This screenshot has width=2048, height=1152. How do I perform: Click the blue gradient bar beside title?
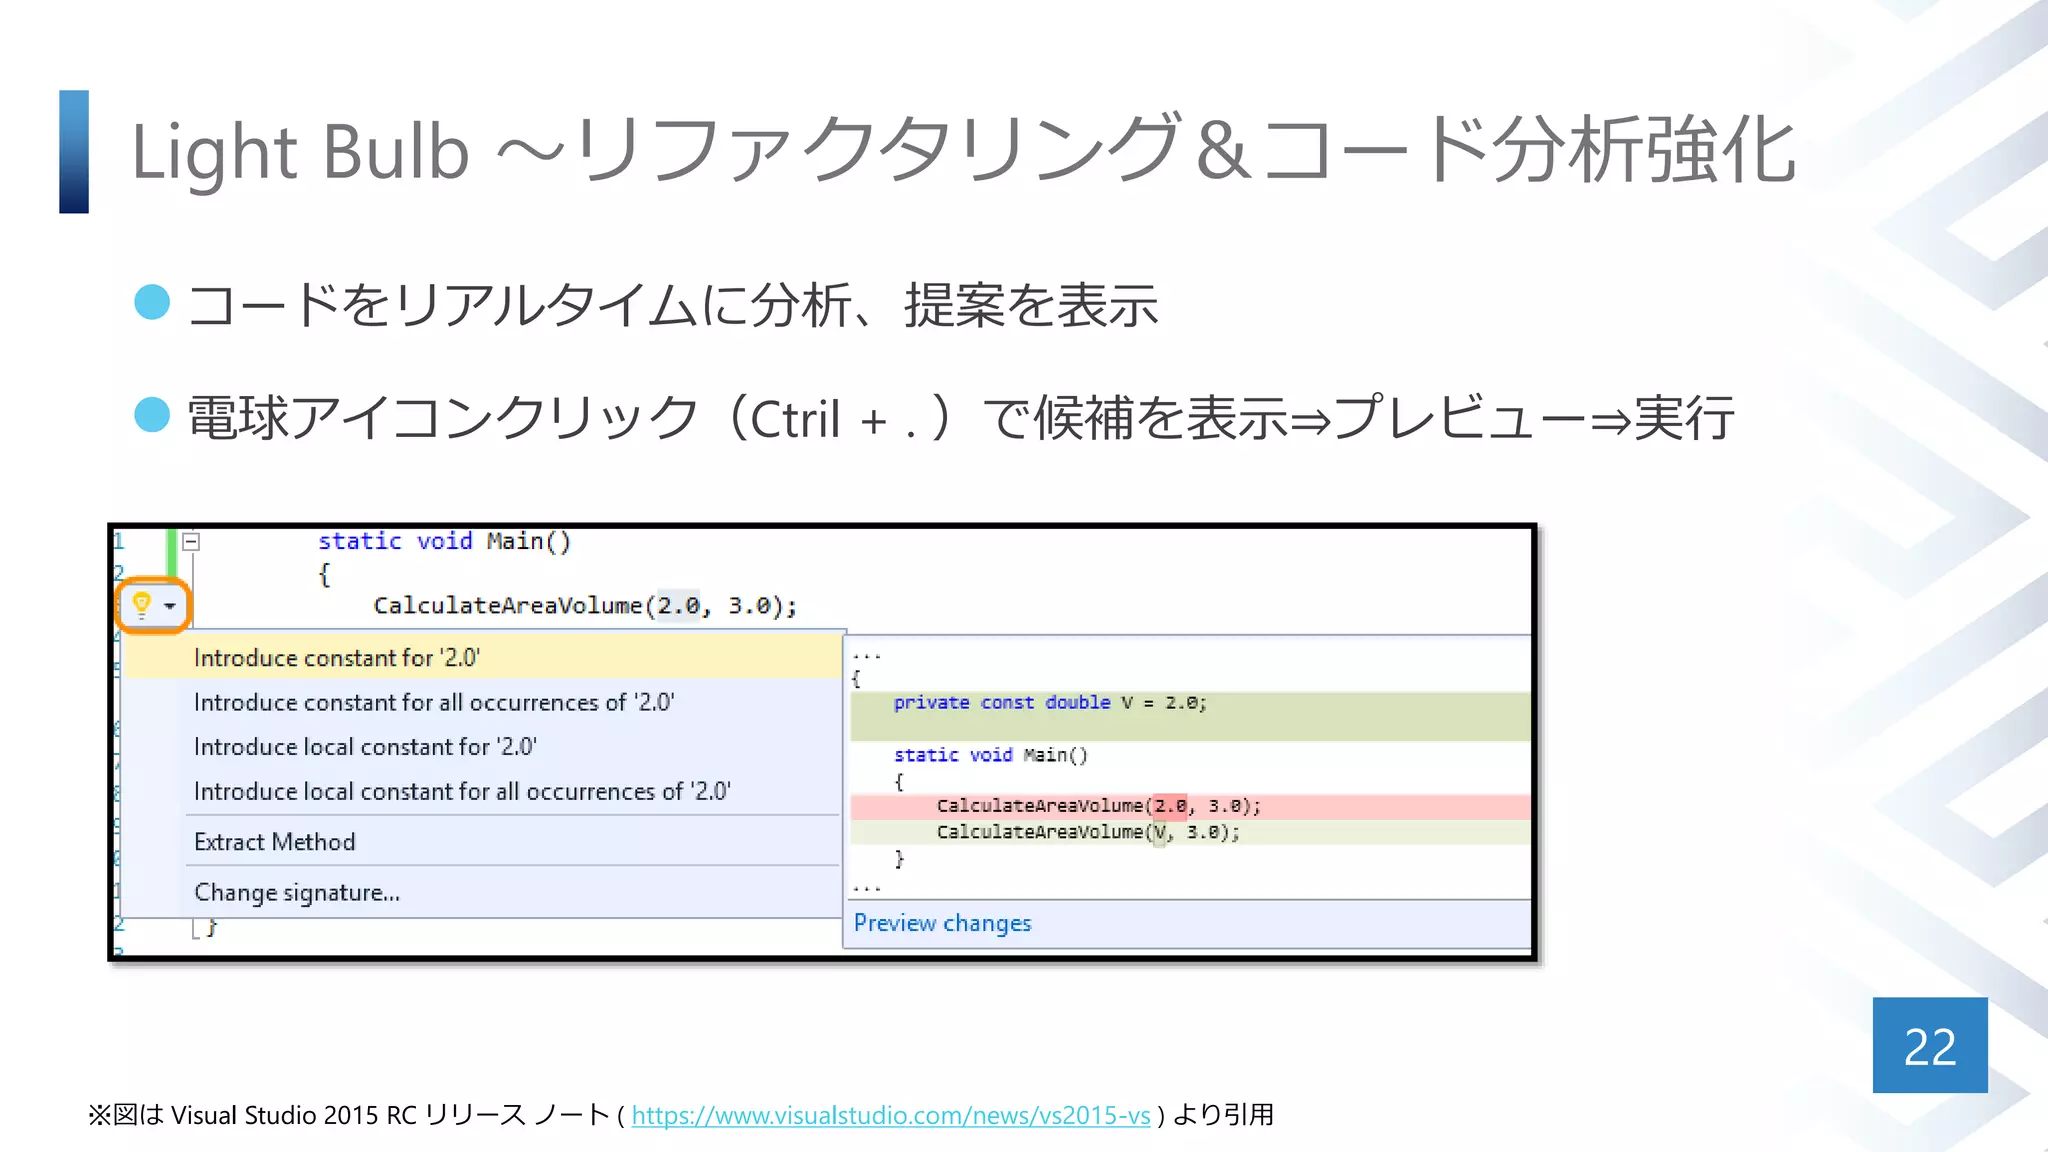click(74, 151)
